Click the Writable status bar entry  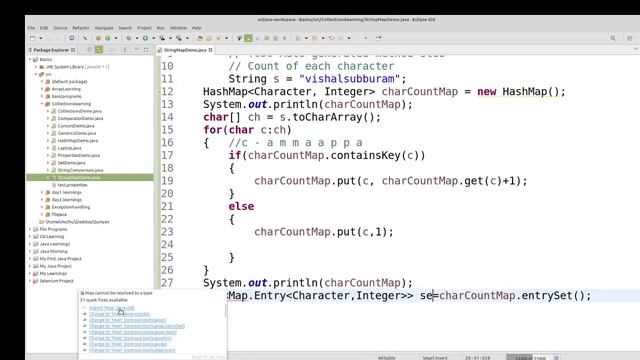tap(387, 358)
